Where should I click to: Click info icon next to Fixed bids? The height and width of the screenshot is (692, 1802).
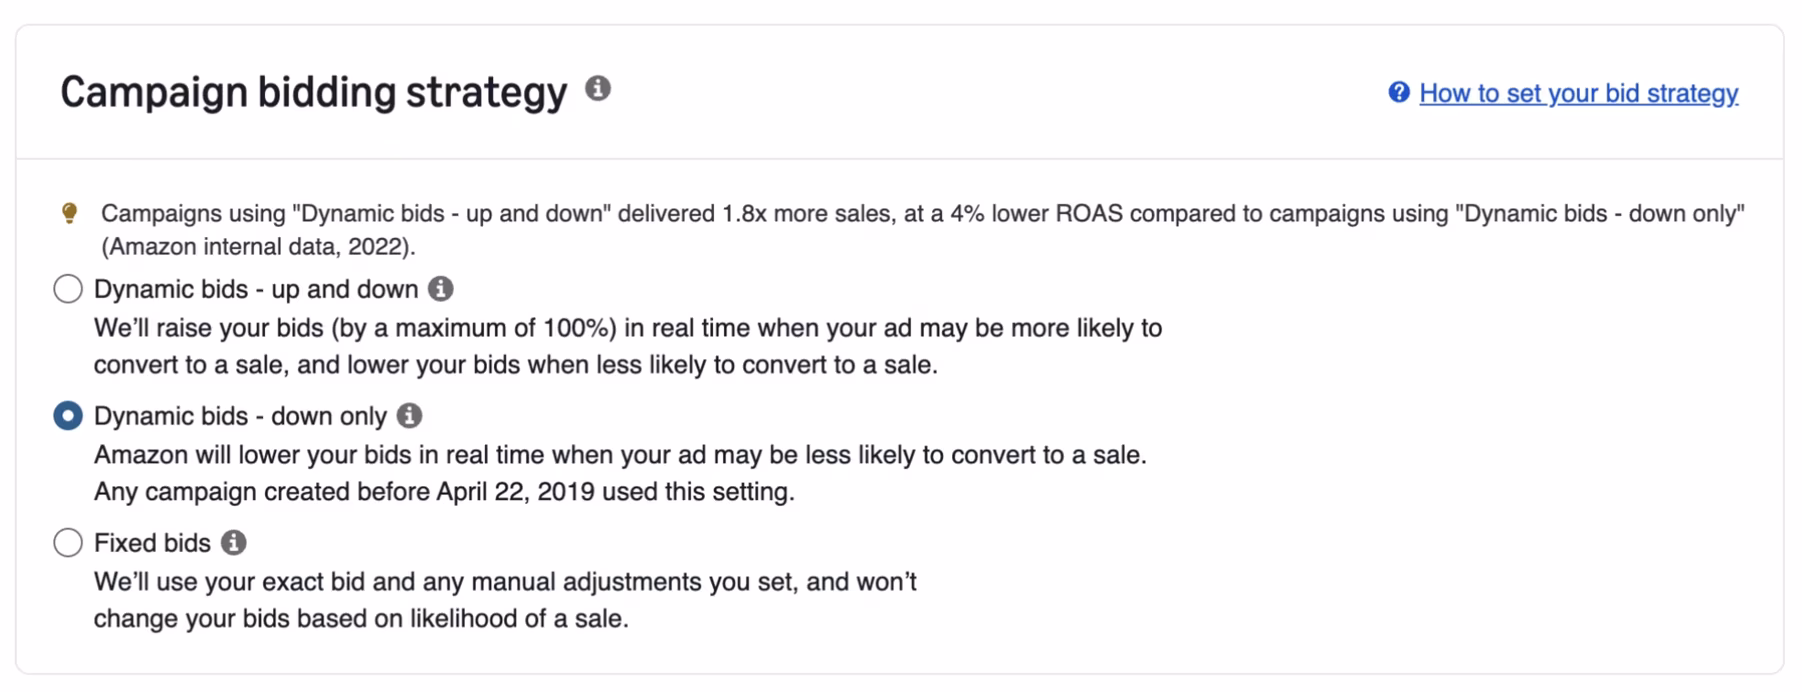[x=234, y=543]
